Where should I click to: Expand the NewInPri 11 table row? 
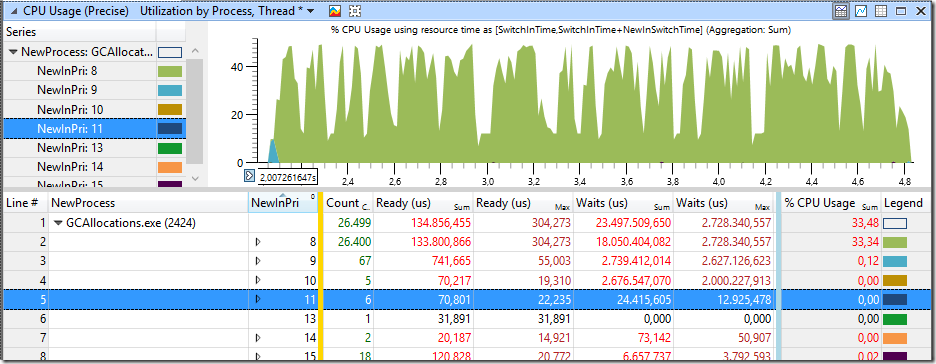point(258,299)
